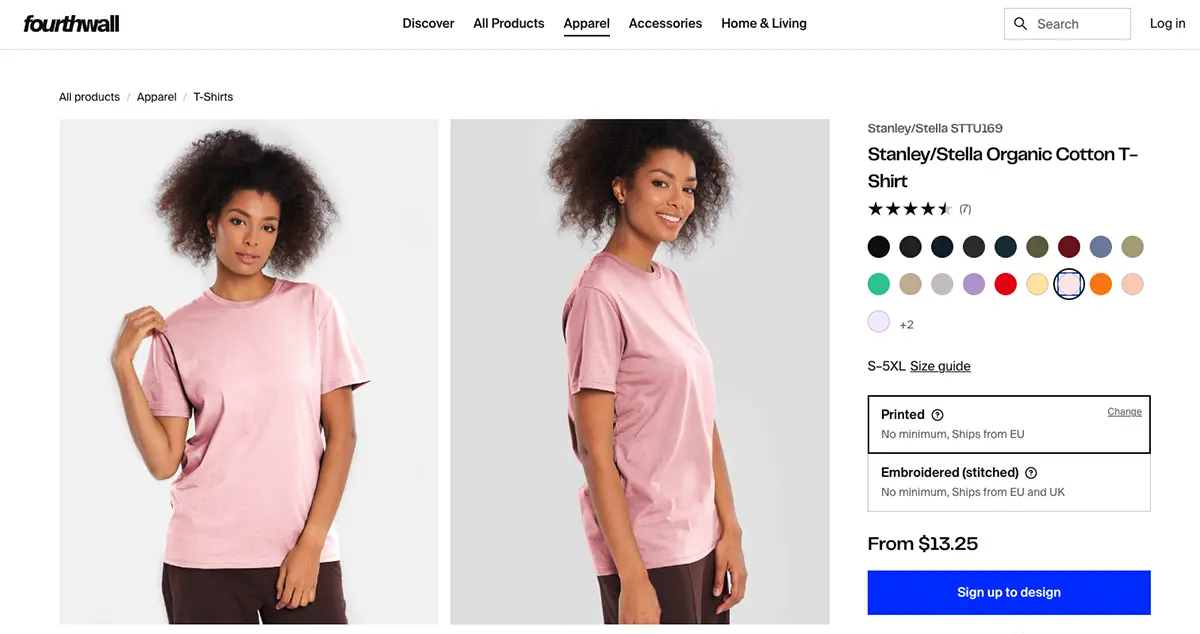Click the fourthwall logo

point(71,23)
